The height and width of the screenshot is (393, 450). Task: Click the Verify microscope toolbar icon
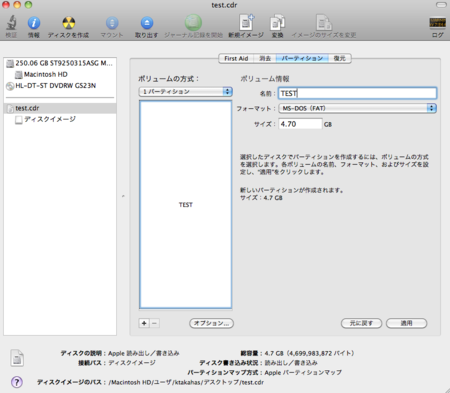[11, 23]
